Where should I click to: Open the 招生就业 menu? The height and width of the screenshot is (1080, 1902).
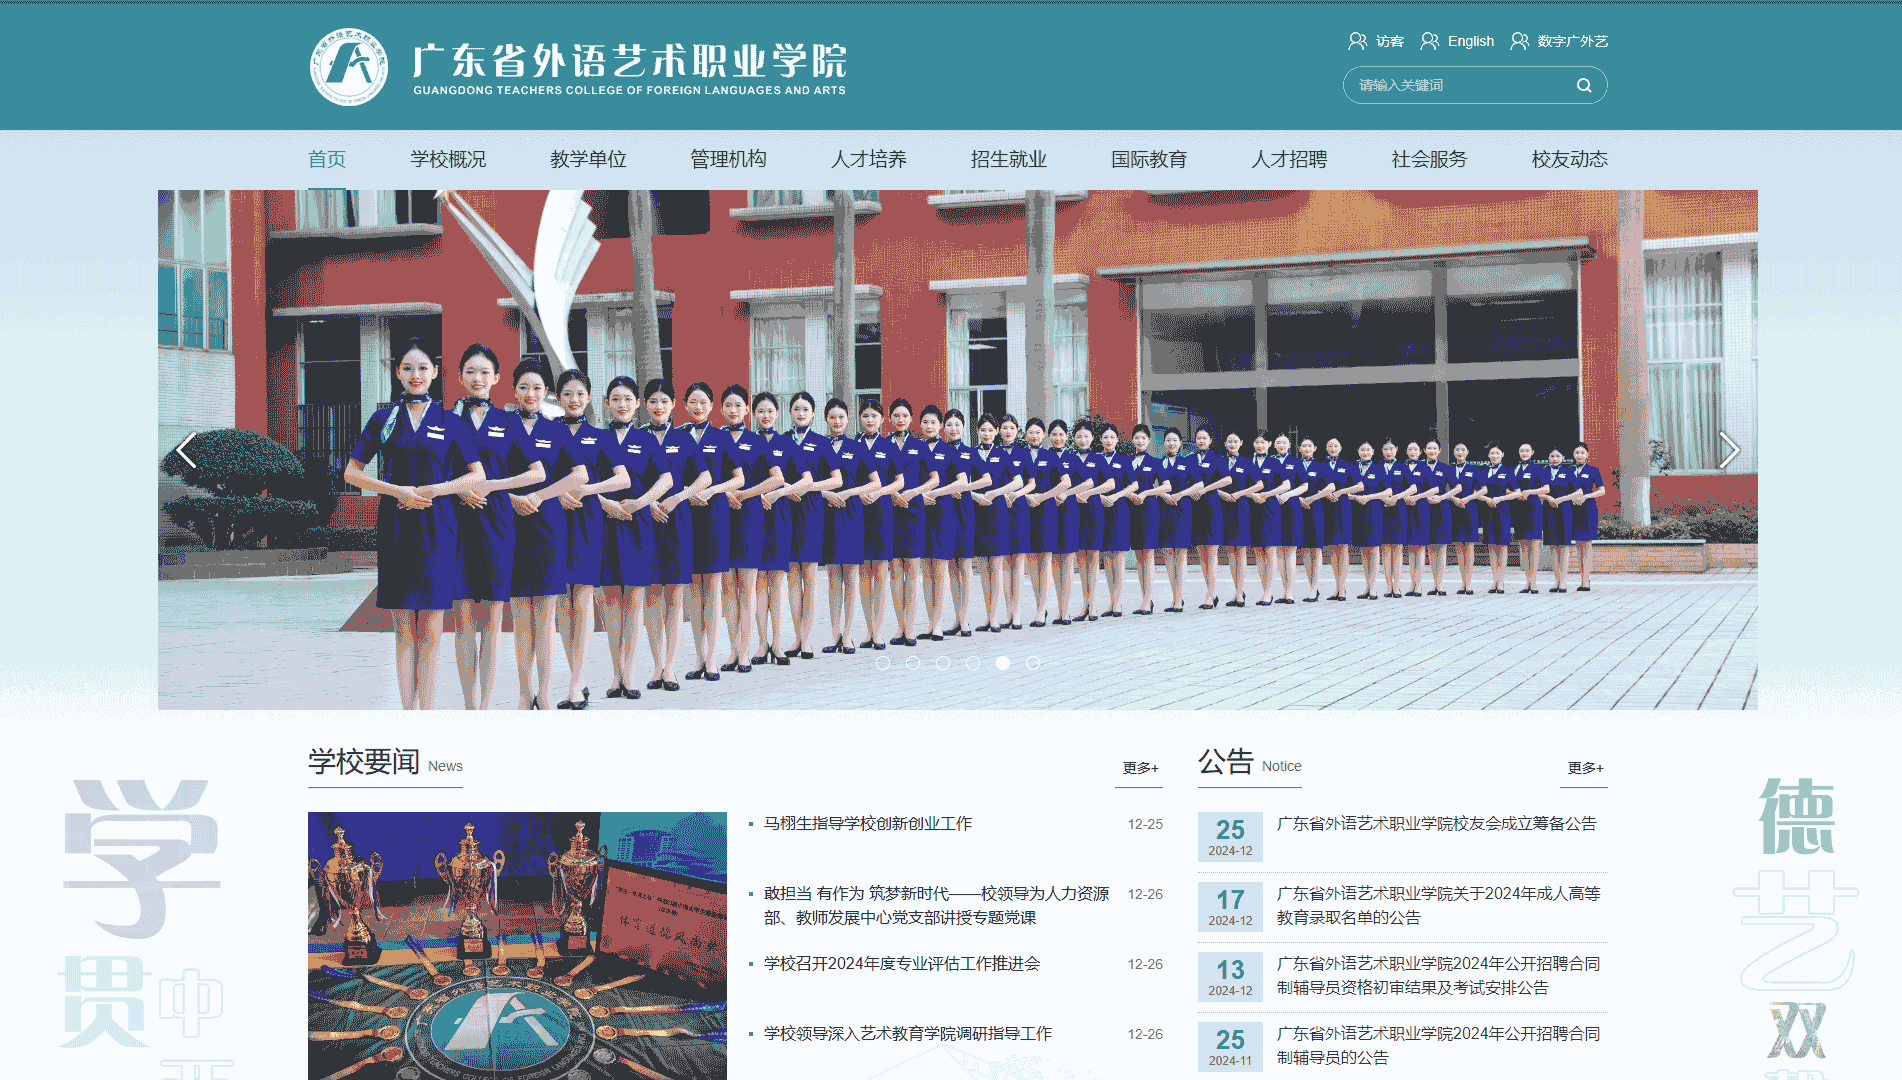[x=1009, y=159]
